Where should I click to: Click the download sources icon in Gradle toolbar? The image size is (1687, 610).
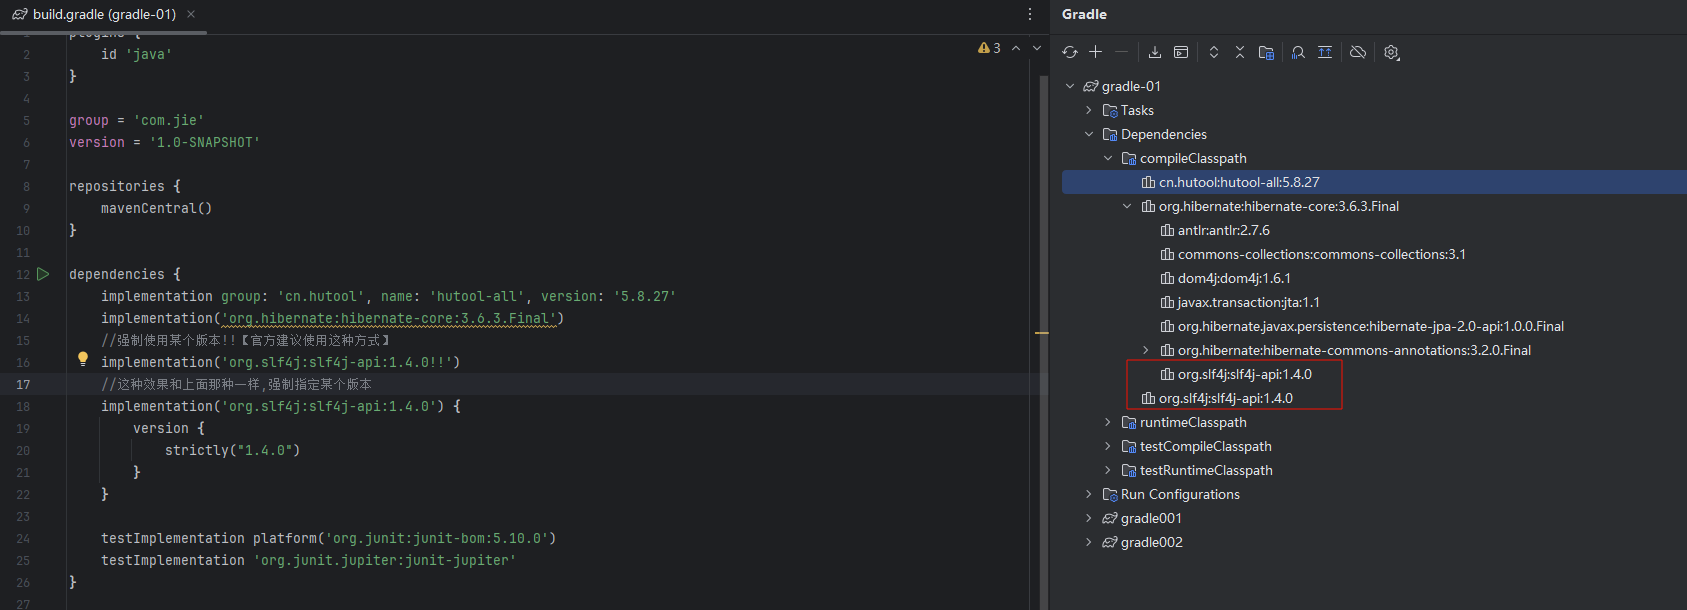click(x=1155, y=52)
